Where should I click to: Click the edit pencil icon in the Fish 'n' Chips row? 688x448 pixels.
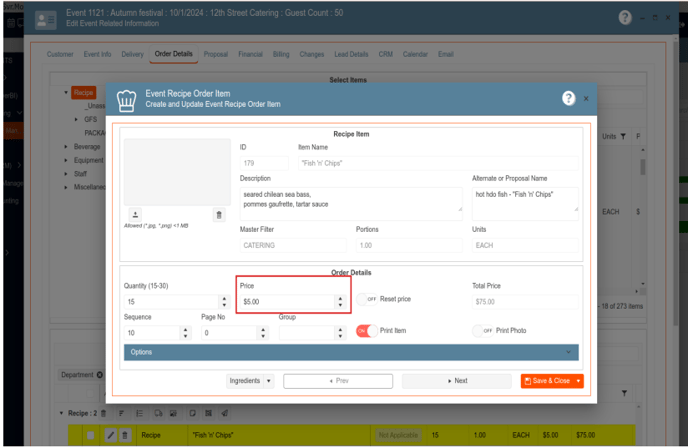click(x=111, y=436)
